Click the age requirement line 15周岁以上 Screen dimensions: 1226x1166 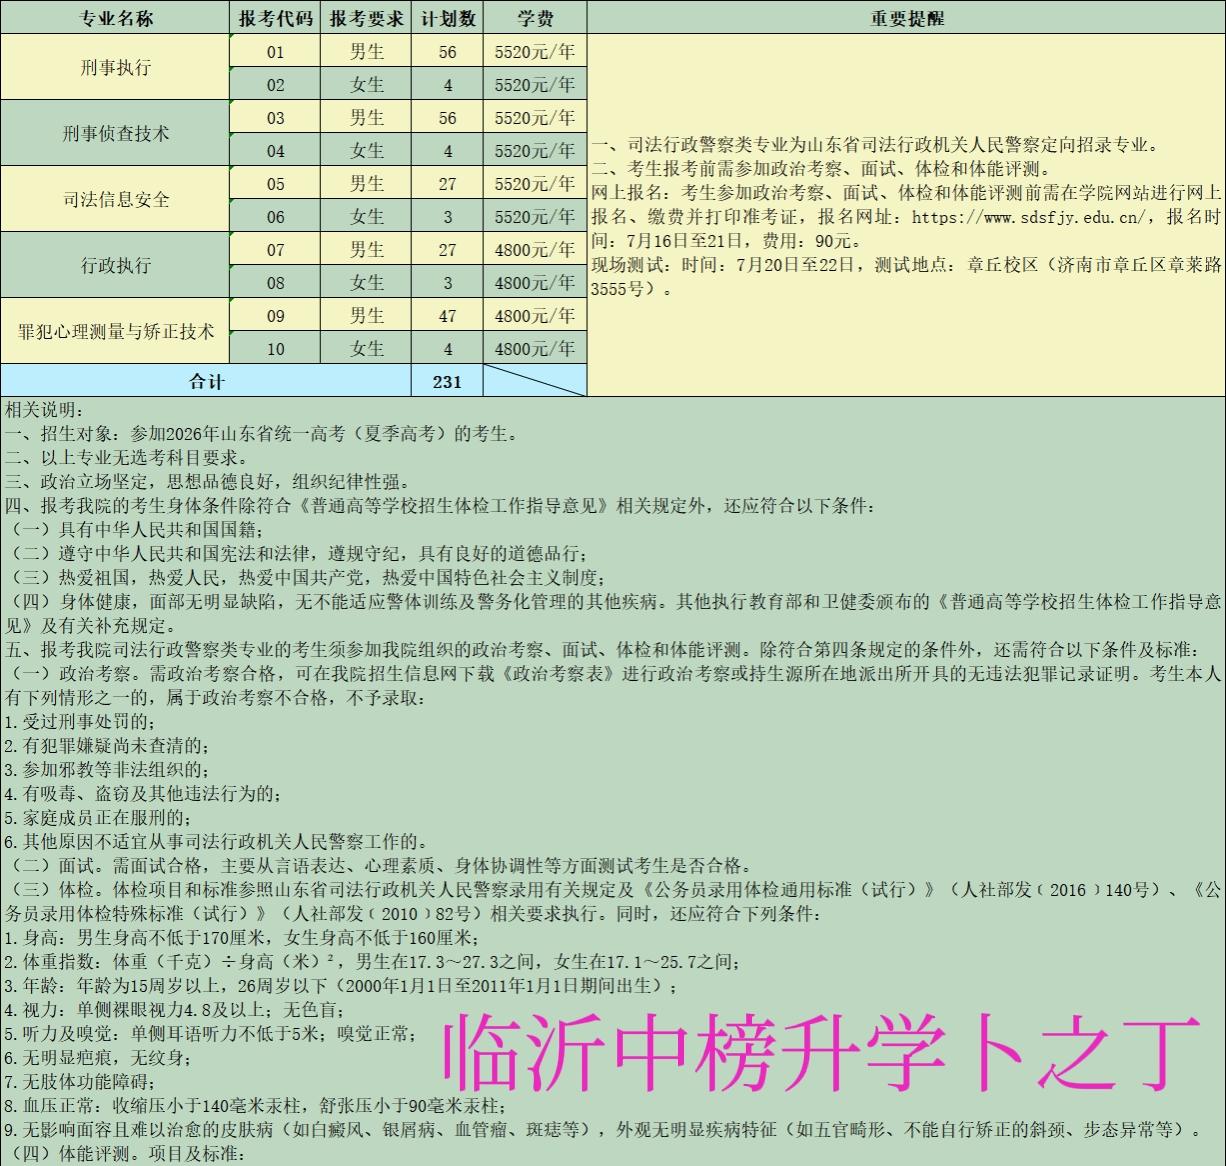[x=340, y=986]
